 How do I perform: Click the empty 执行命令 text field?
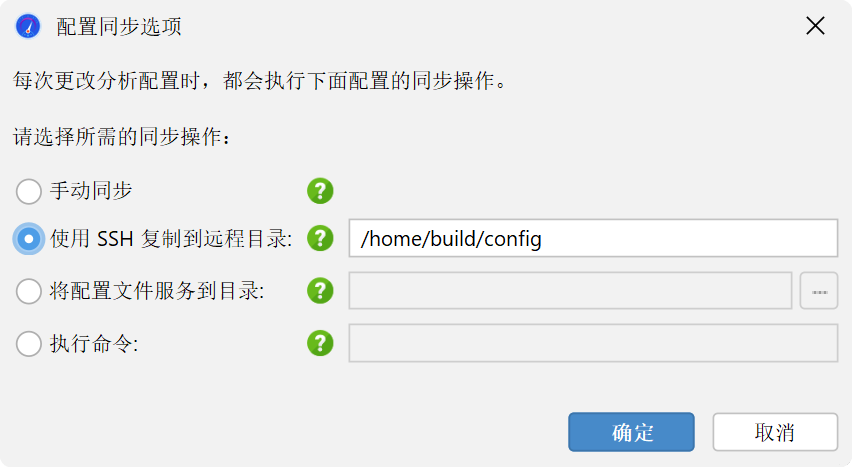point(593,343)
